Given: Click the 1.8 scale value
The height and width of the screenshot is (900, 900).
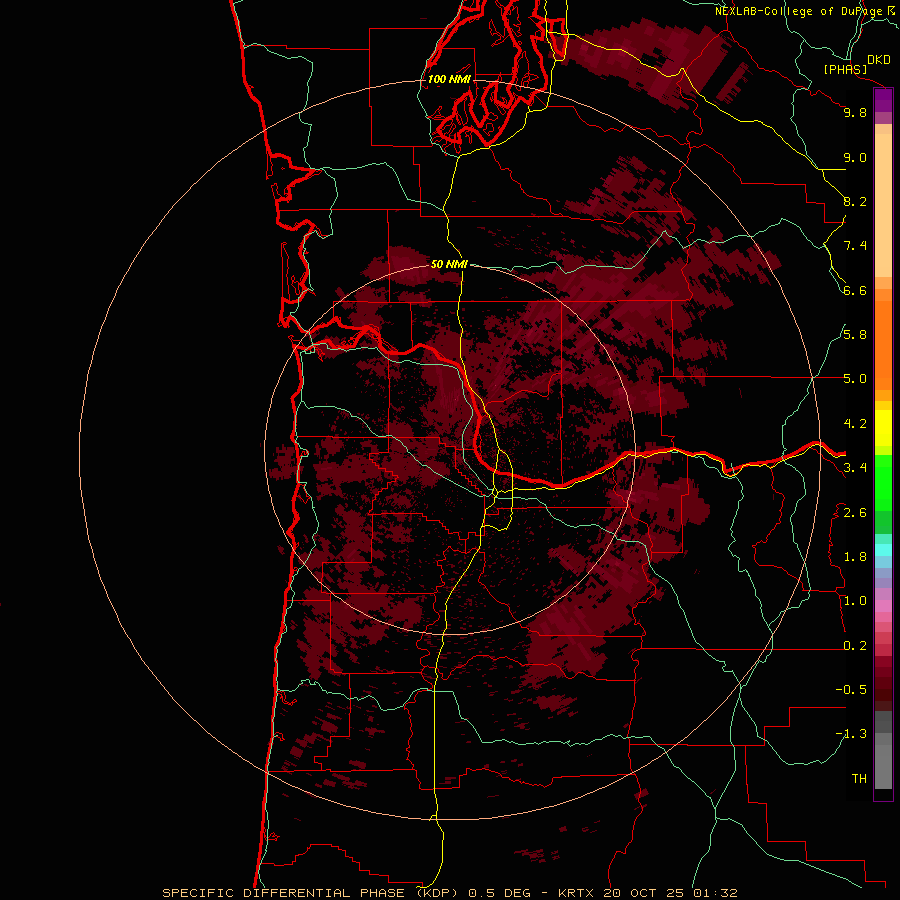Looking at the screenshot, I should (x=855, y=557).
